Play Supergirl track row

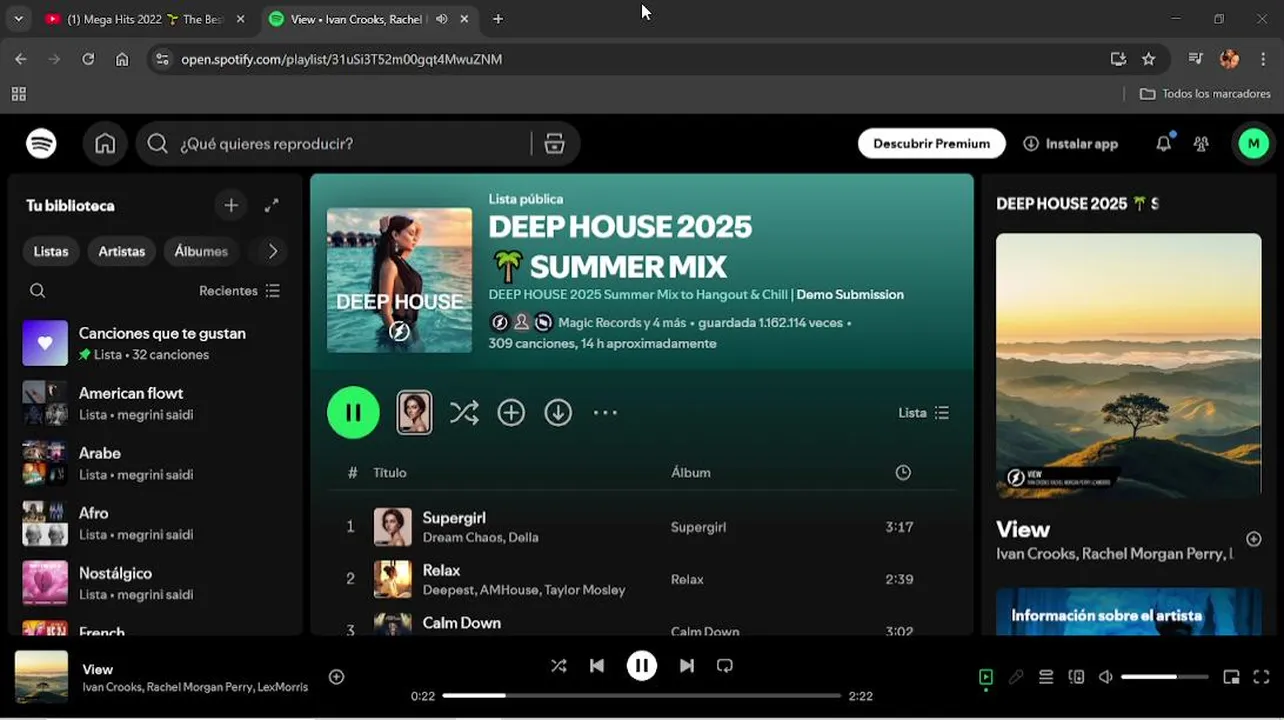tap(642, 527)
